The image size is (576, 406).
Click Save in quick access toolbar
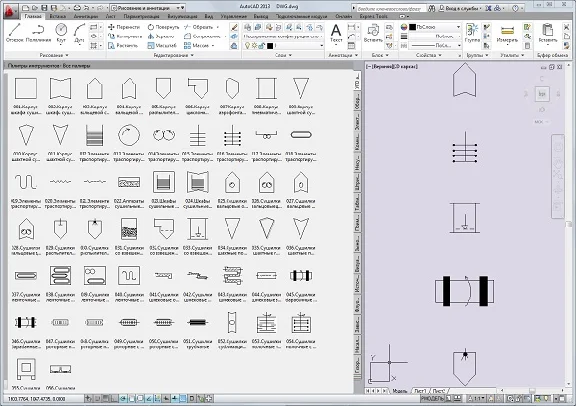44,8
